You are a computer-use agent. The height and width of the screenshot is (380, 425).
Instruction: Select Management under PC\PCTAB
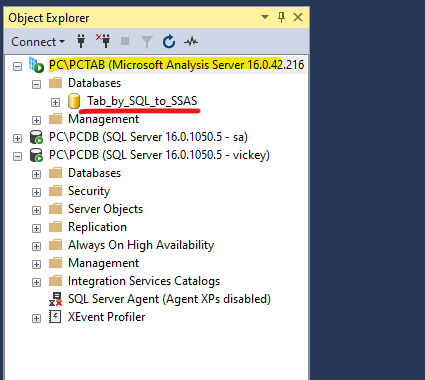[x=103, y=119]
